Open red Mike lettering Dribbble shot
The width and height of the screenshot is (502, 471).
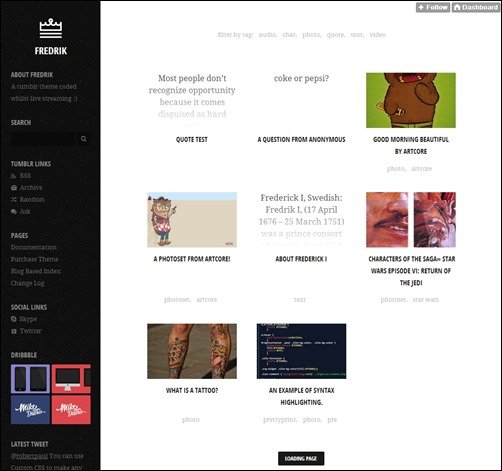(71, 410)
